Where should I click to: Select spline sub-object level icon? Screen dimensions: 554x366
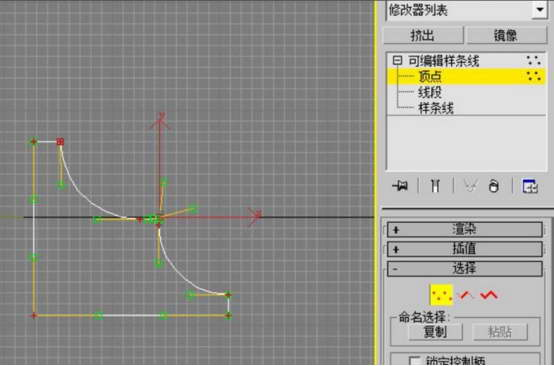489,295
